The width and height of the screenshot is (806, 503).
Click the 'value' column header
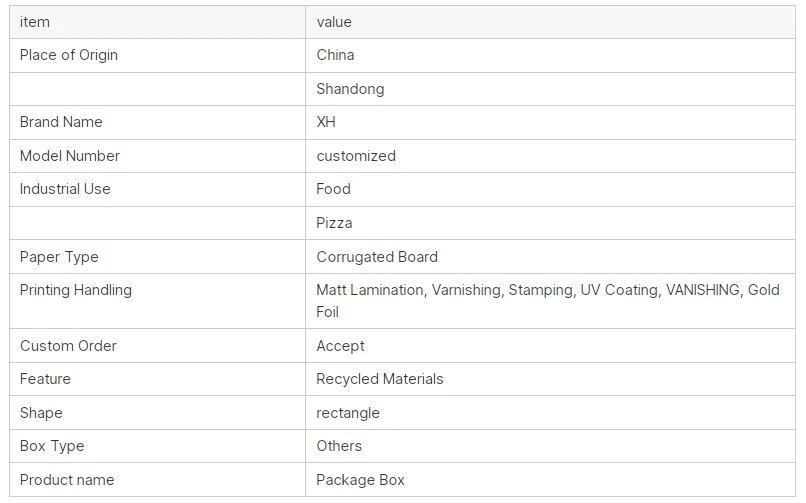coord(551,22)
